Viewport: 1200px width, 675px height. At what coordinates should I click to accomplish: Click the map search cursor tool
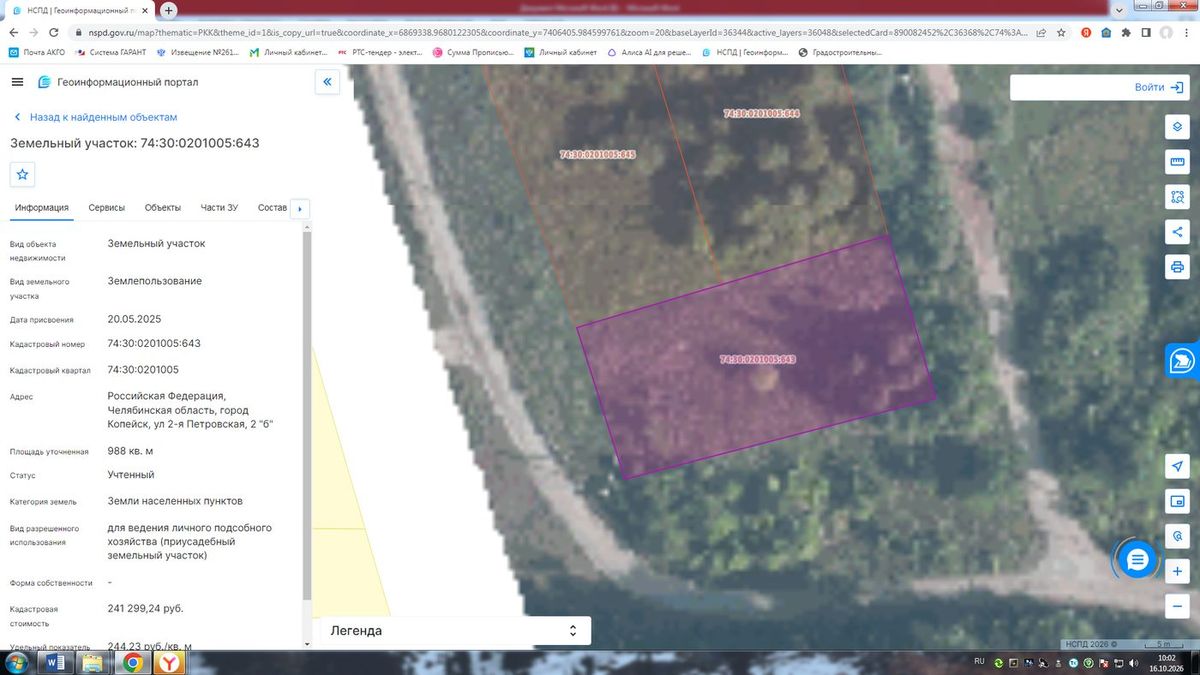pos(1177,536)
